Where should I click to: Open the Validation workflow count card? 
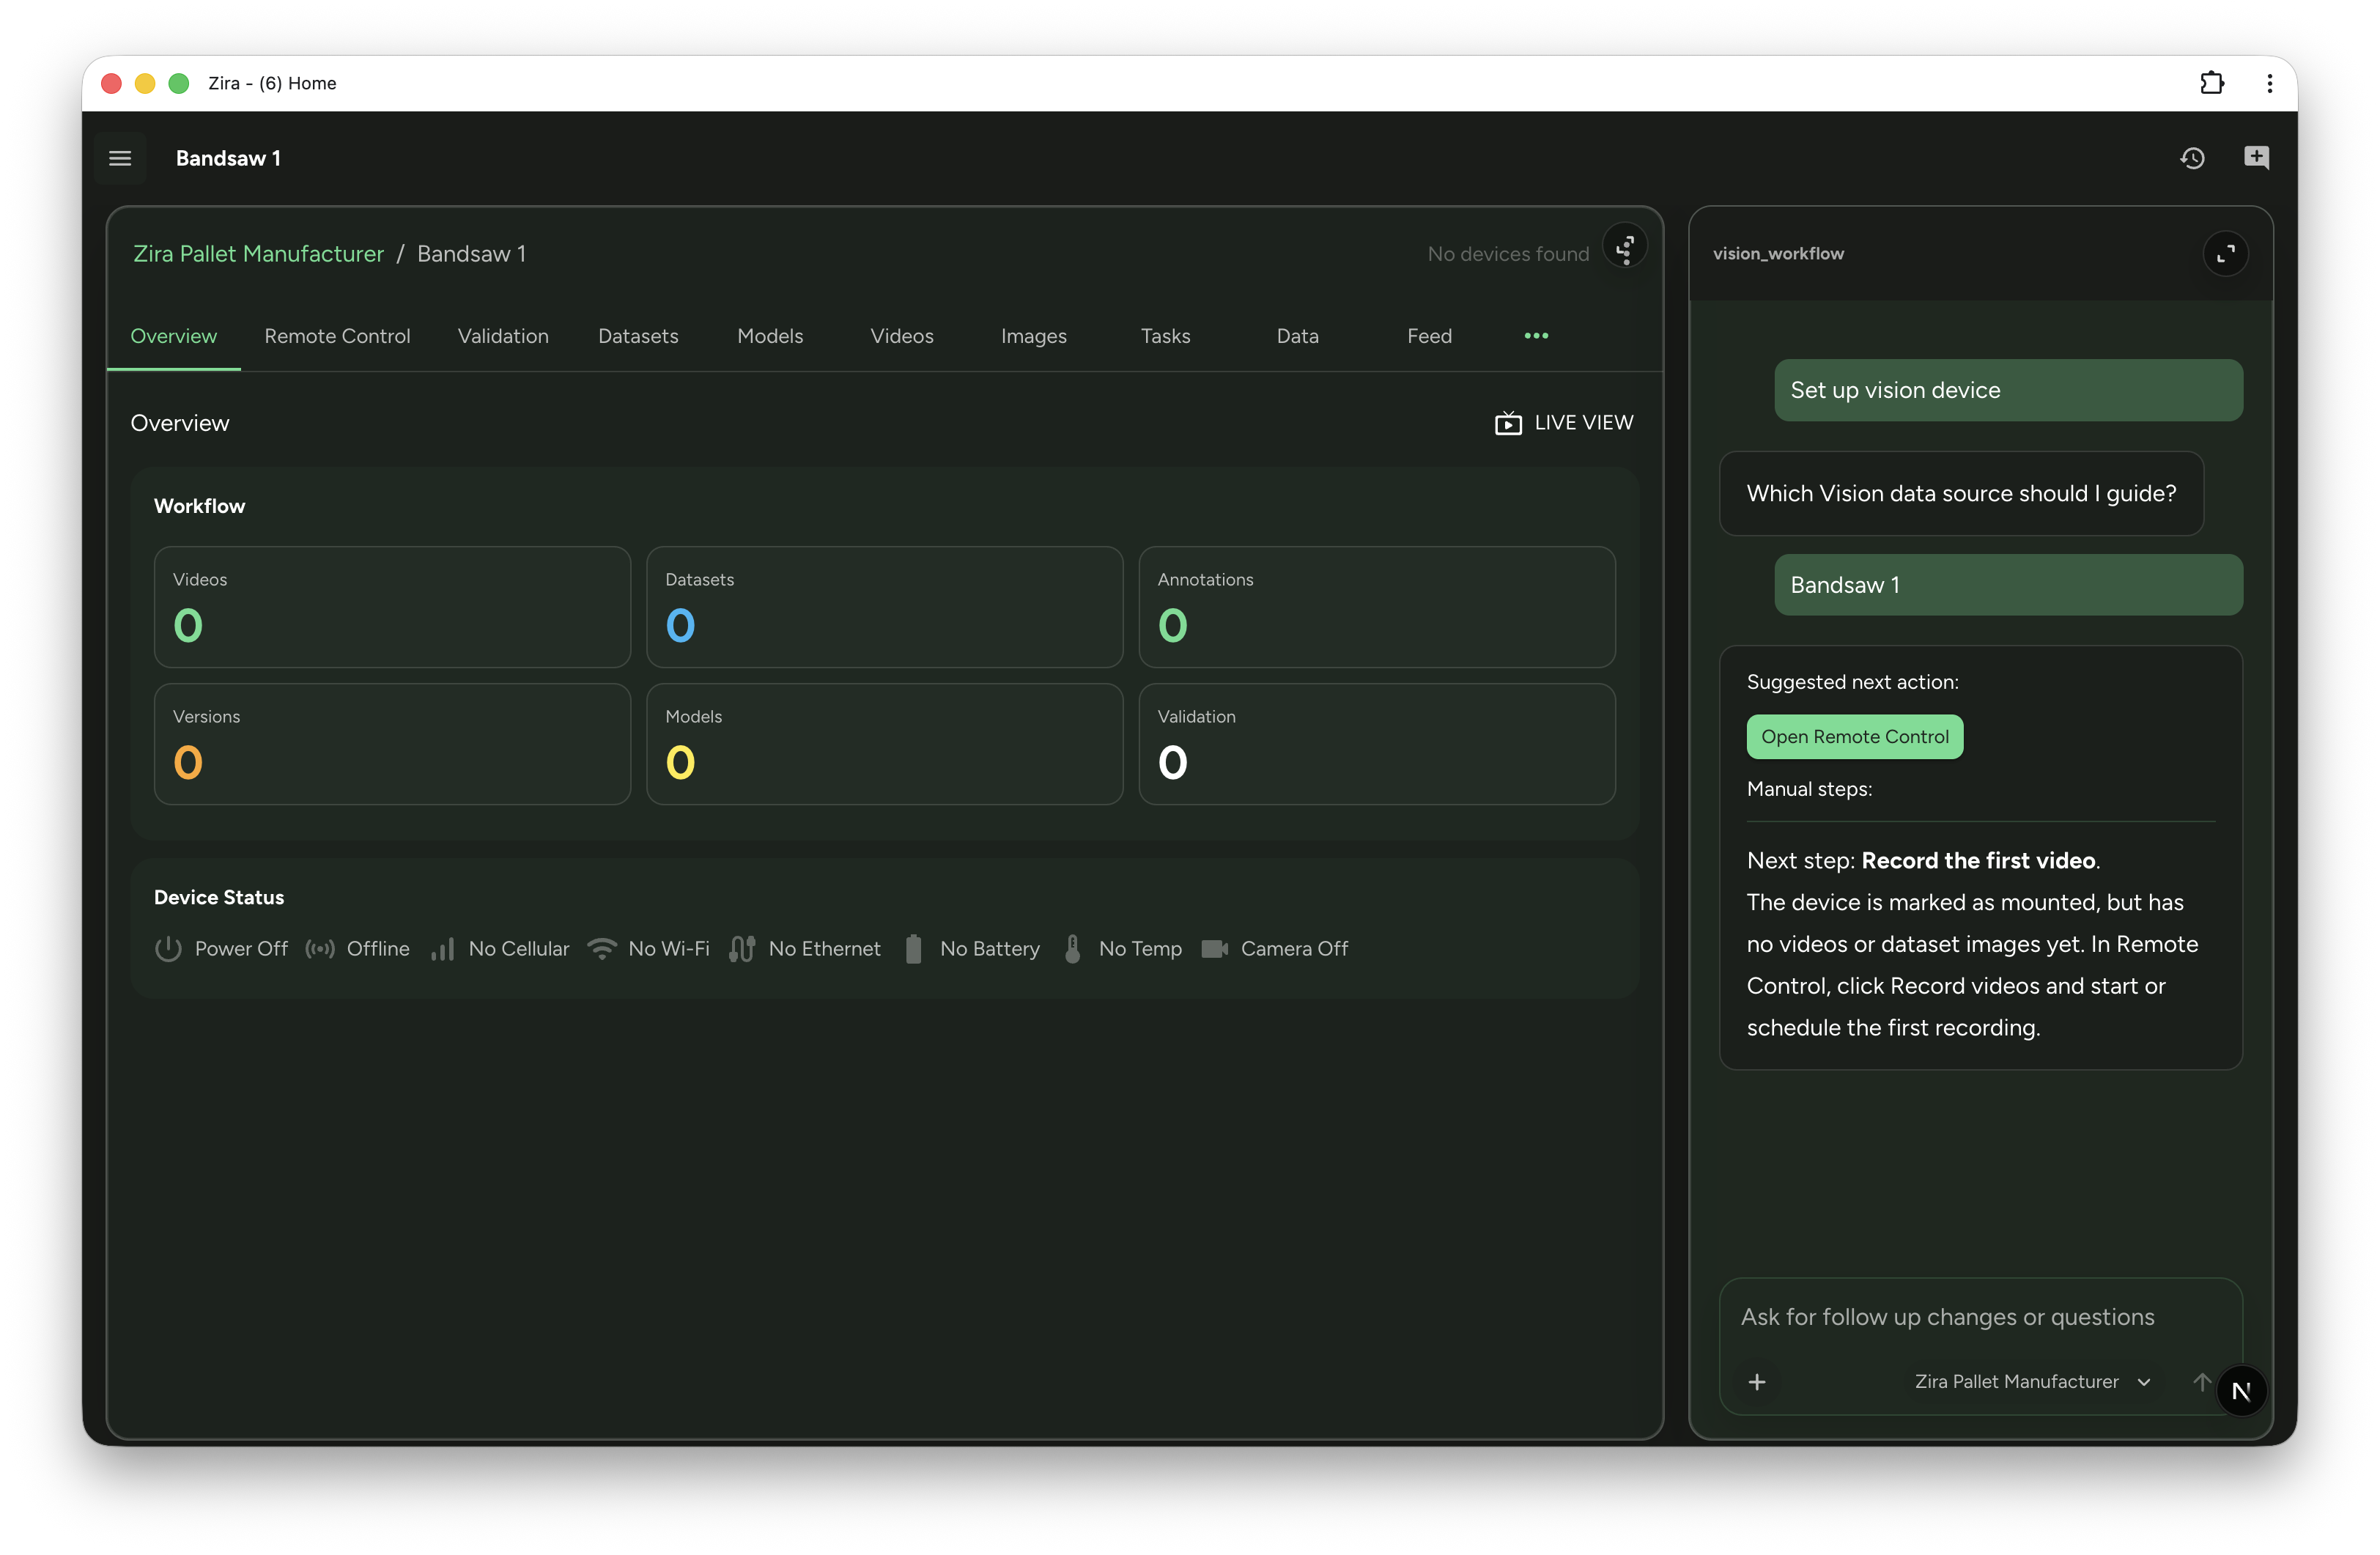pos(1377,744)
